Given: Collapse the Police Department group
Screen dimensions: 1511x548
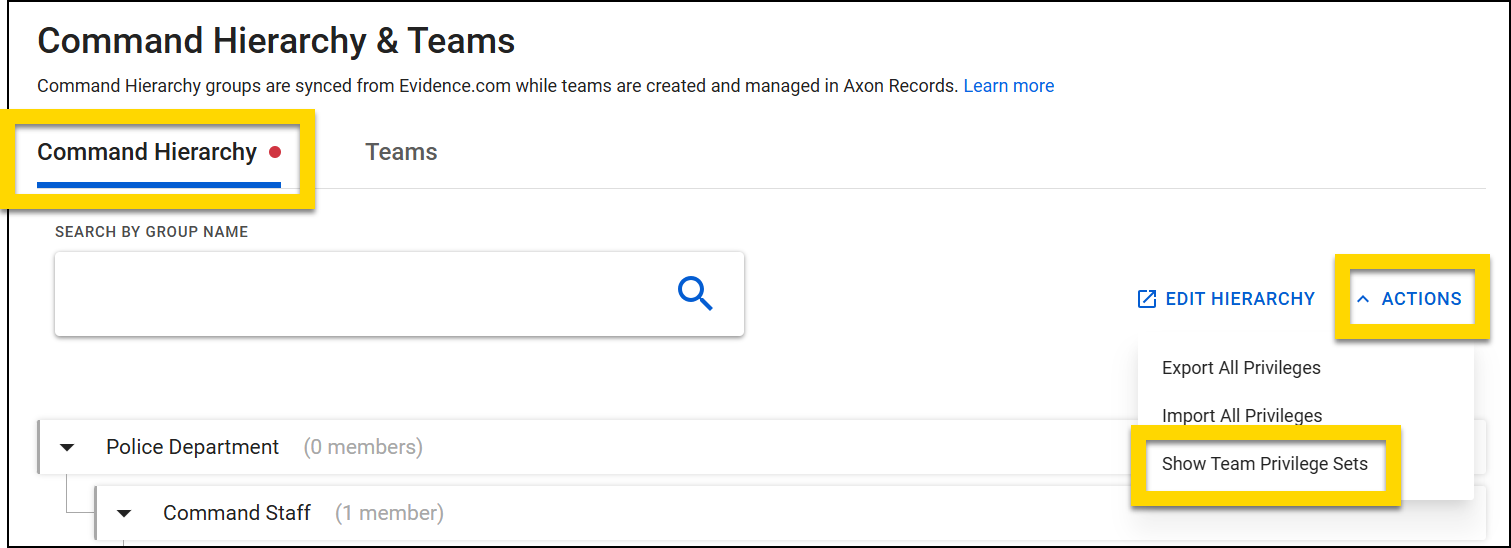Looking at the screenshot, I should (x=68, y=448).
